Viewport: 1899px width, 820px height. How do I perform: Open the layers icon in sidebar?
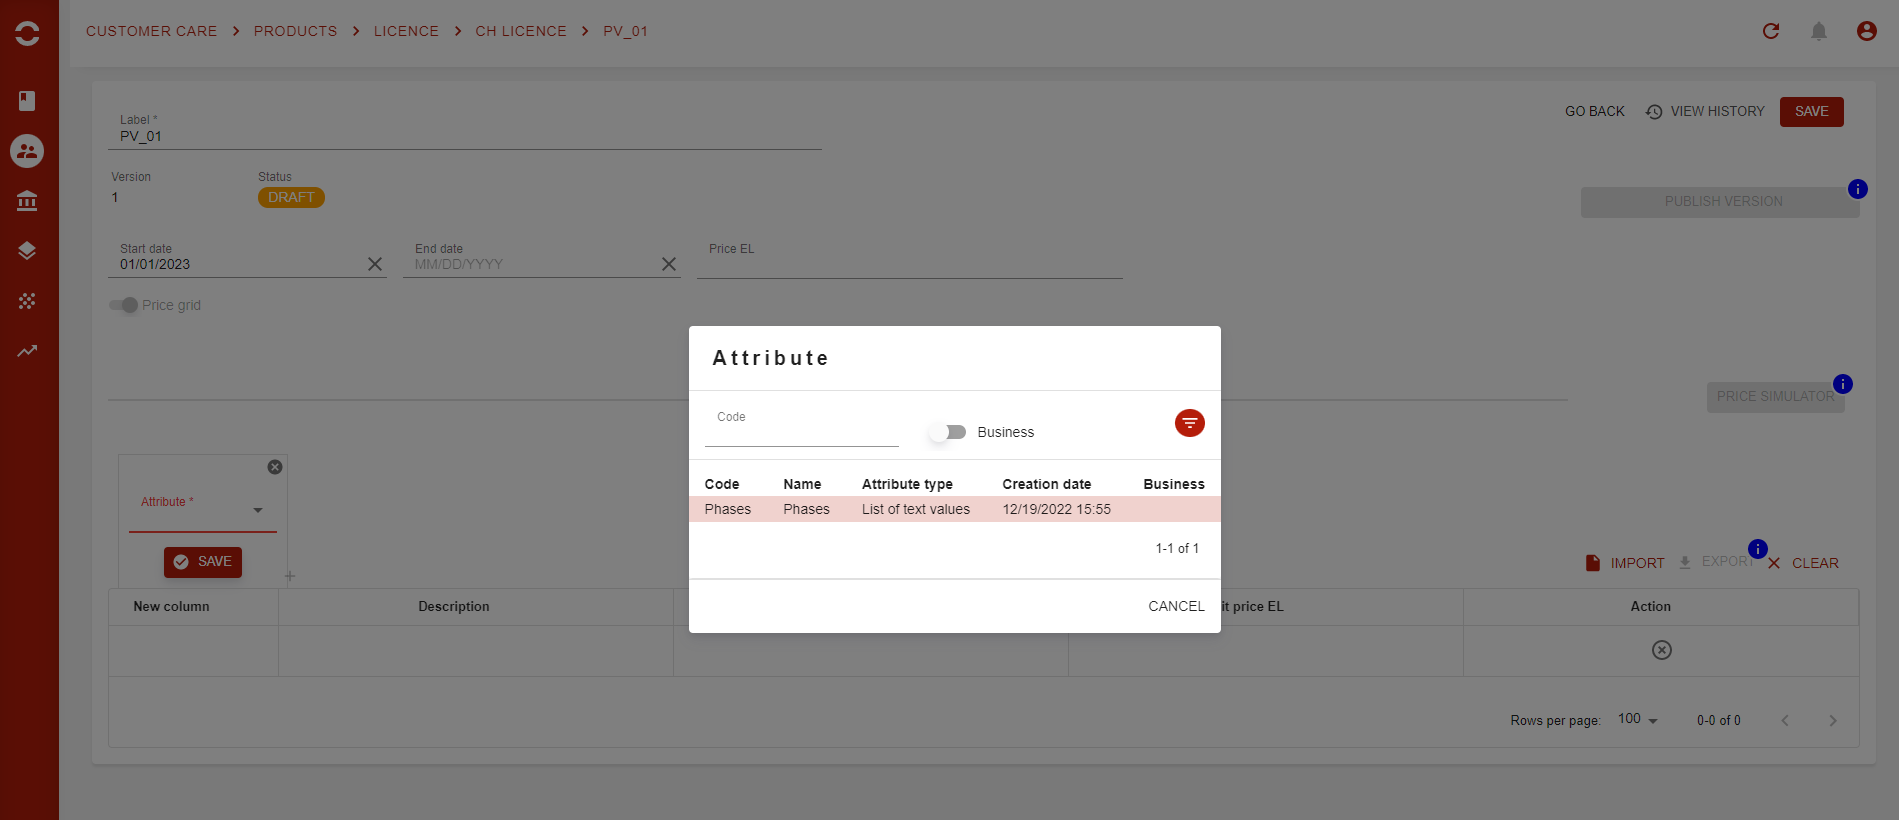27,251
